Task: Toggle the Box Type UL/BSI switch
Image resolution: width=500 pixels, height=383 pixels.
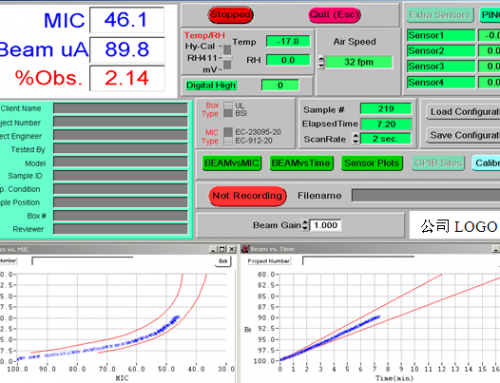Action: (x=228, y=110)
